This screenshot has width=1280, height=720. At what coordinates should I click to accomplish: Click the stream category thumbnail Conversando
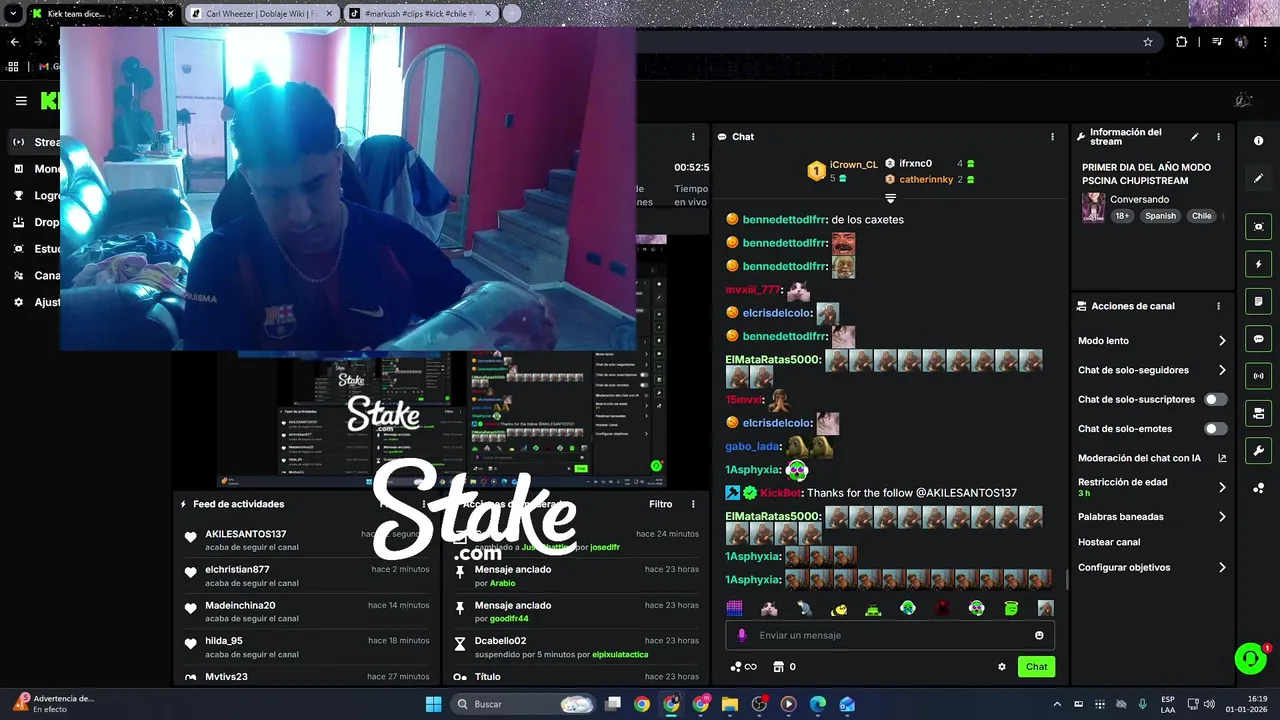coord(1093,207)
